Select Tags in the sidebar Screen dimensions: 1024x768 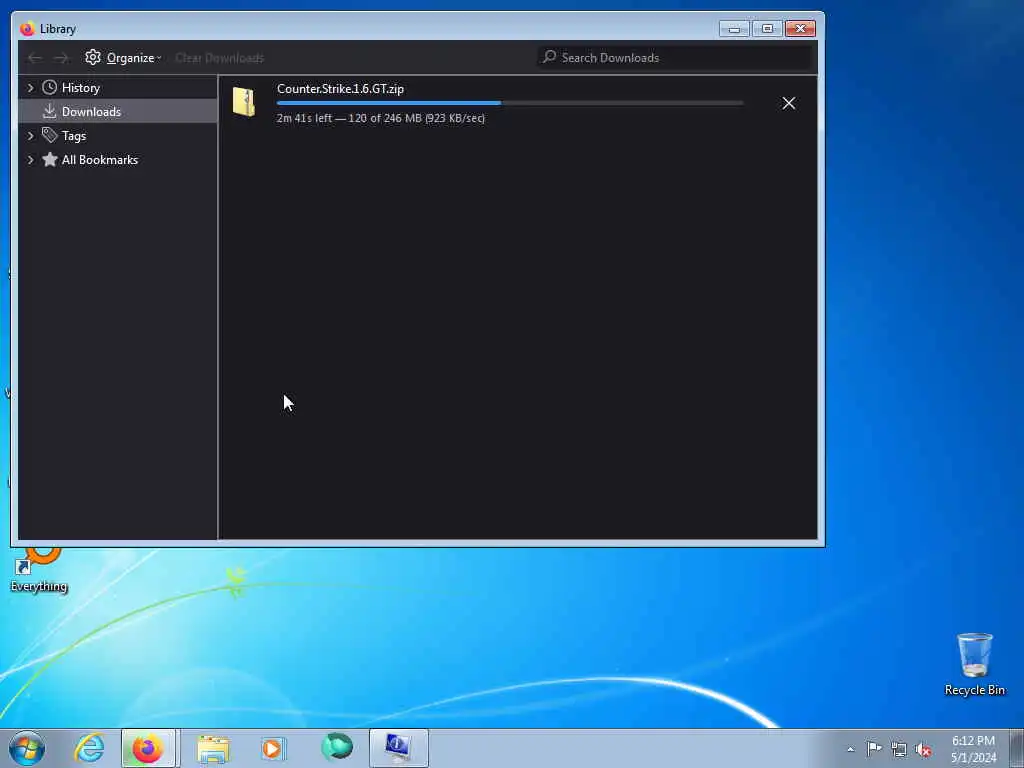pyautogui.click(x=118, y=136)
